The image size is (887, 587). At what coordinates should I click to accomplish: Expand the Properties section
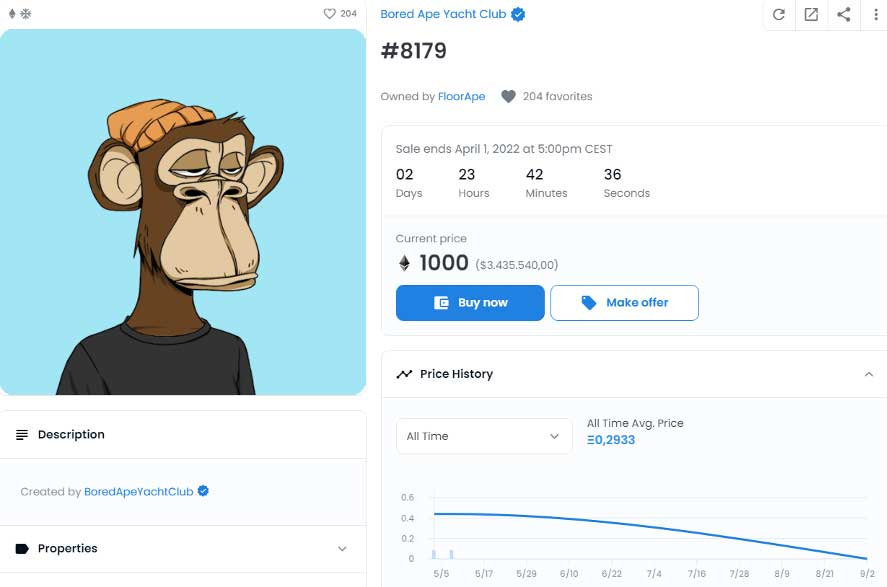tap(342, 549)
